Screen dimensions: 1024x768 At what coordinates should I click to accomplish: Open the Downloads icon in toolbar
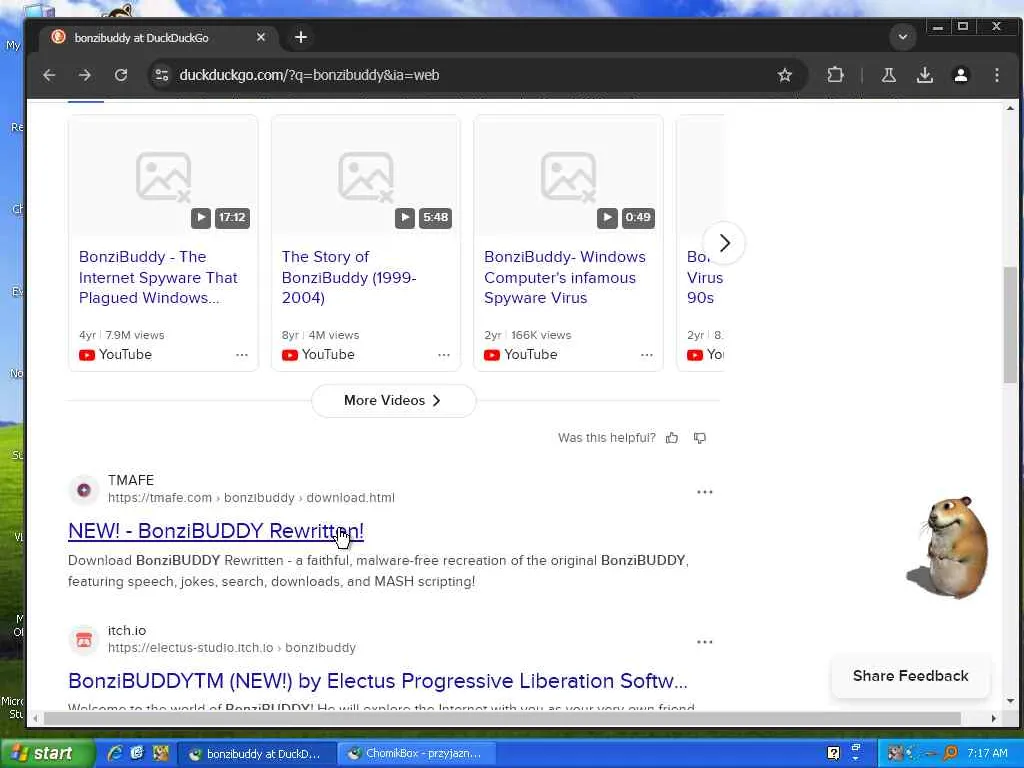coord(925,75)
